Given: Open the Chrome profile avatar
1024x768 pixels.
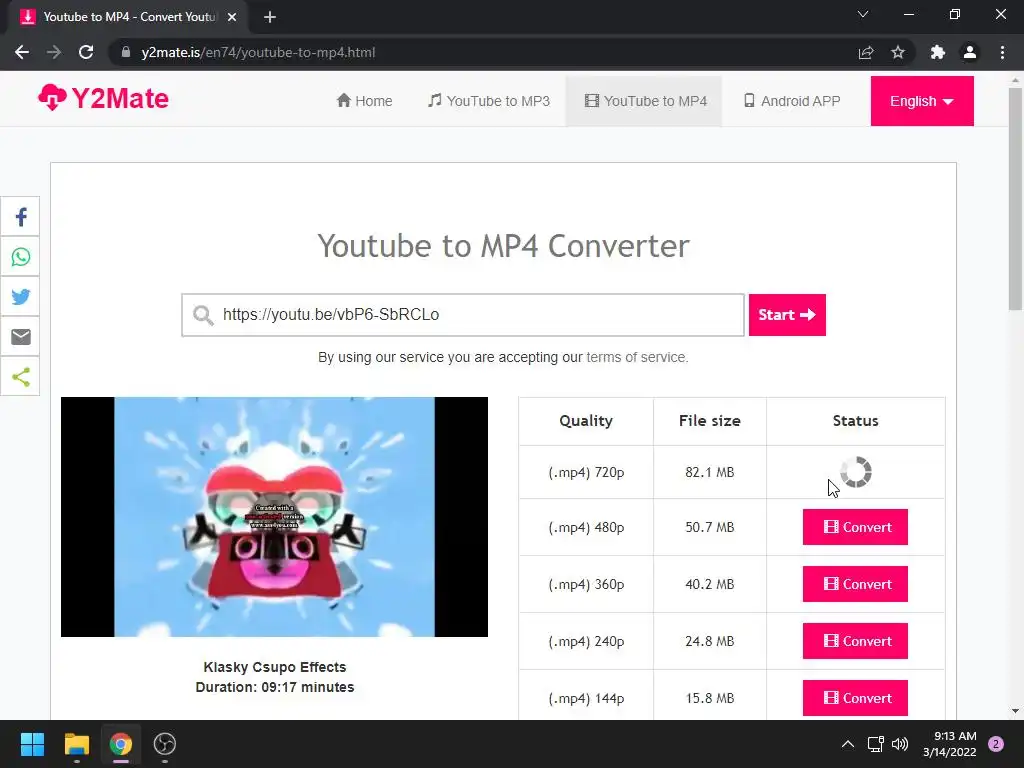Looking at the screenshot, I should coord(970,52).
